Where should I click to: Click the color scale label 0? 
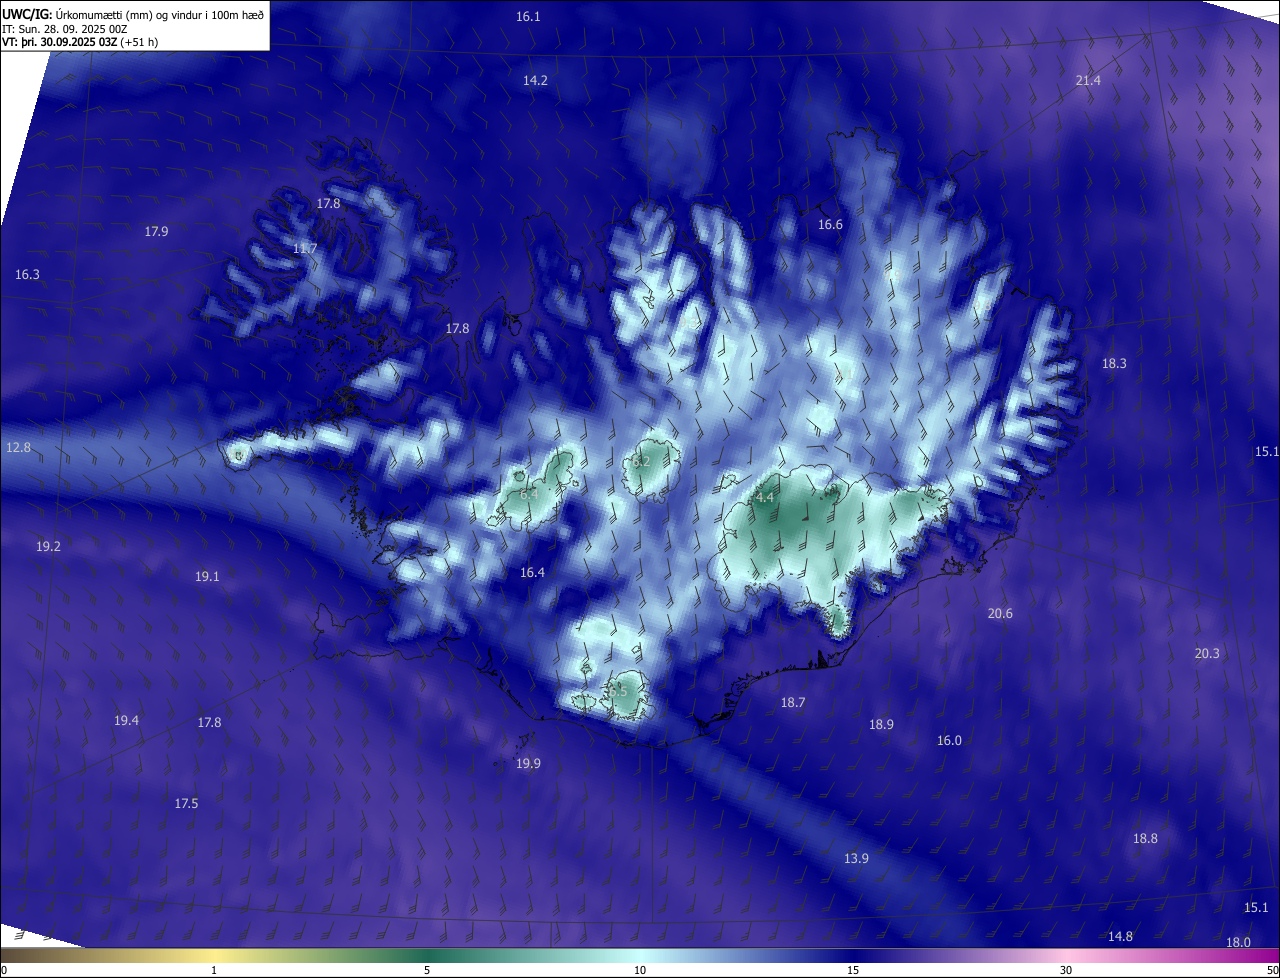tap(4, 970)
